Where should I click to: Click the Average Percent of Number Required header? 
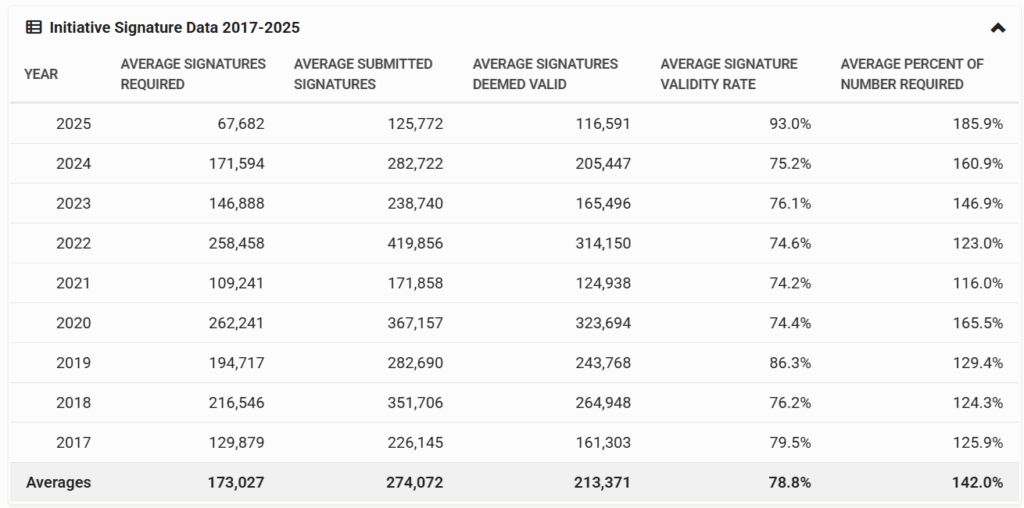(912, 74)
